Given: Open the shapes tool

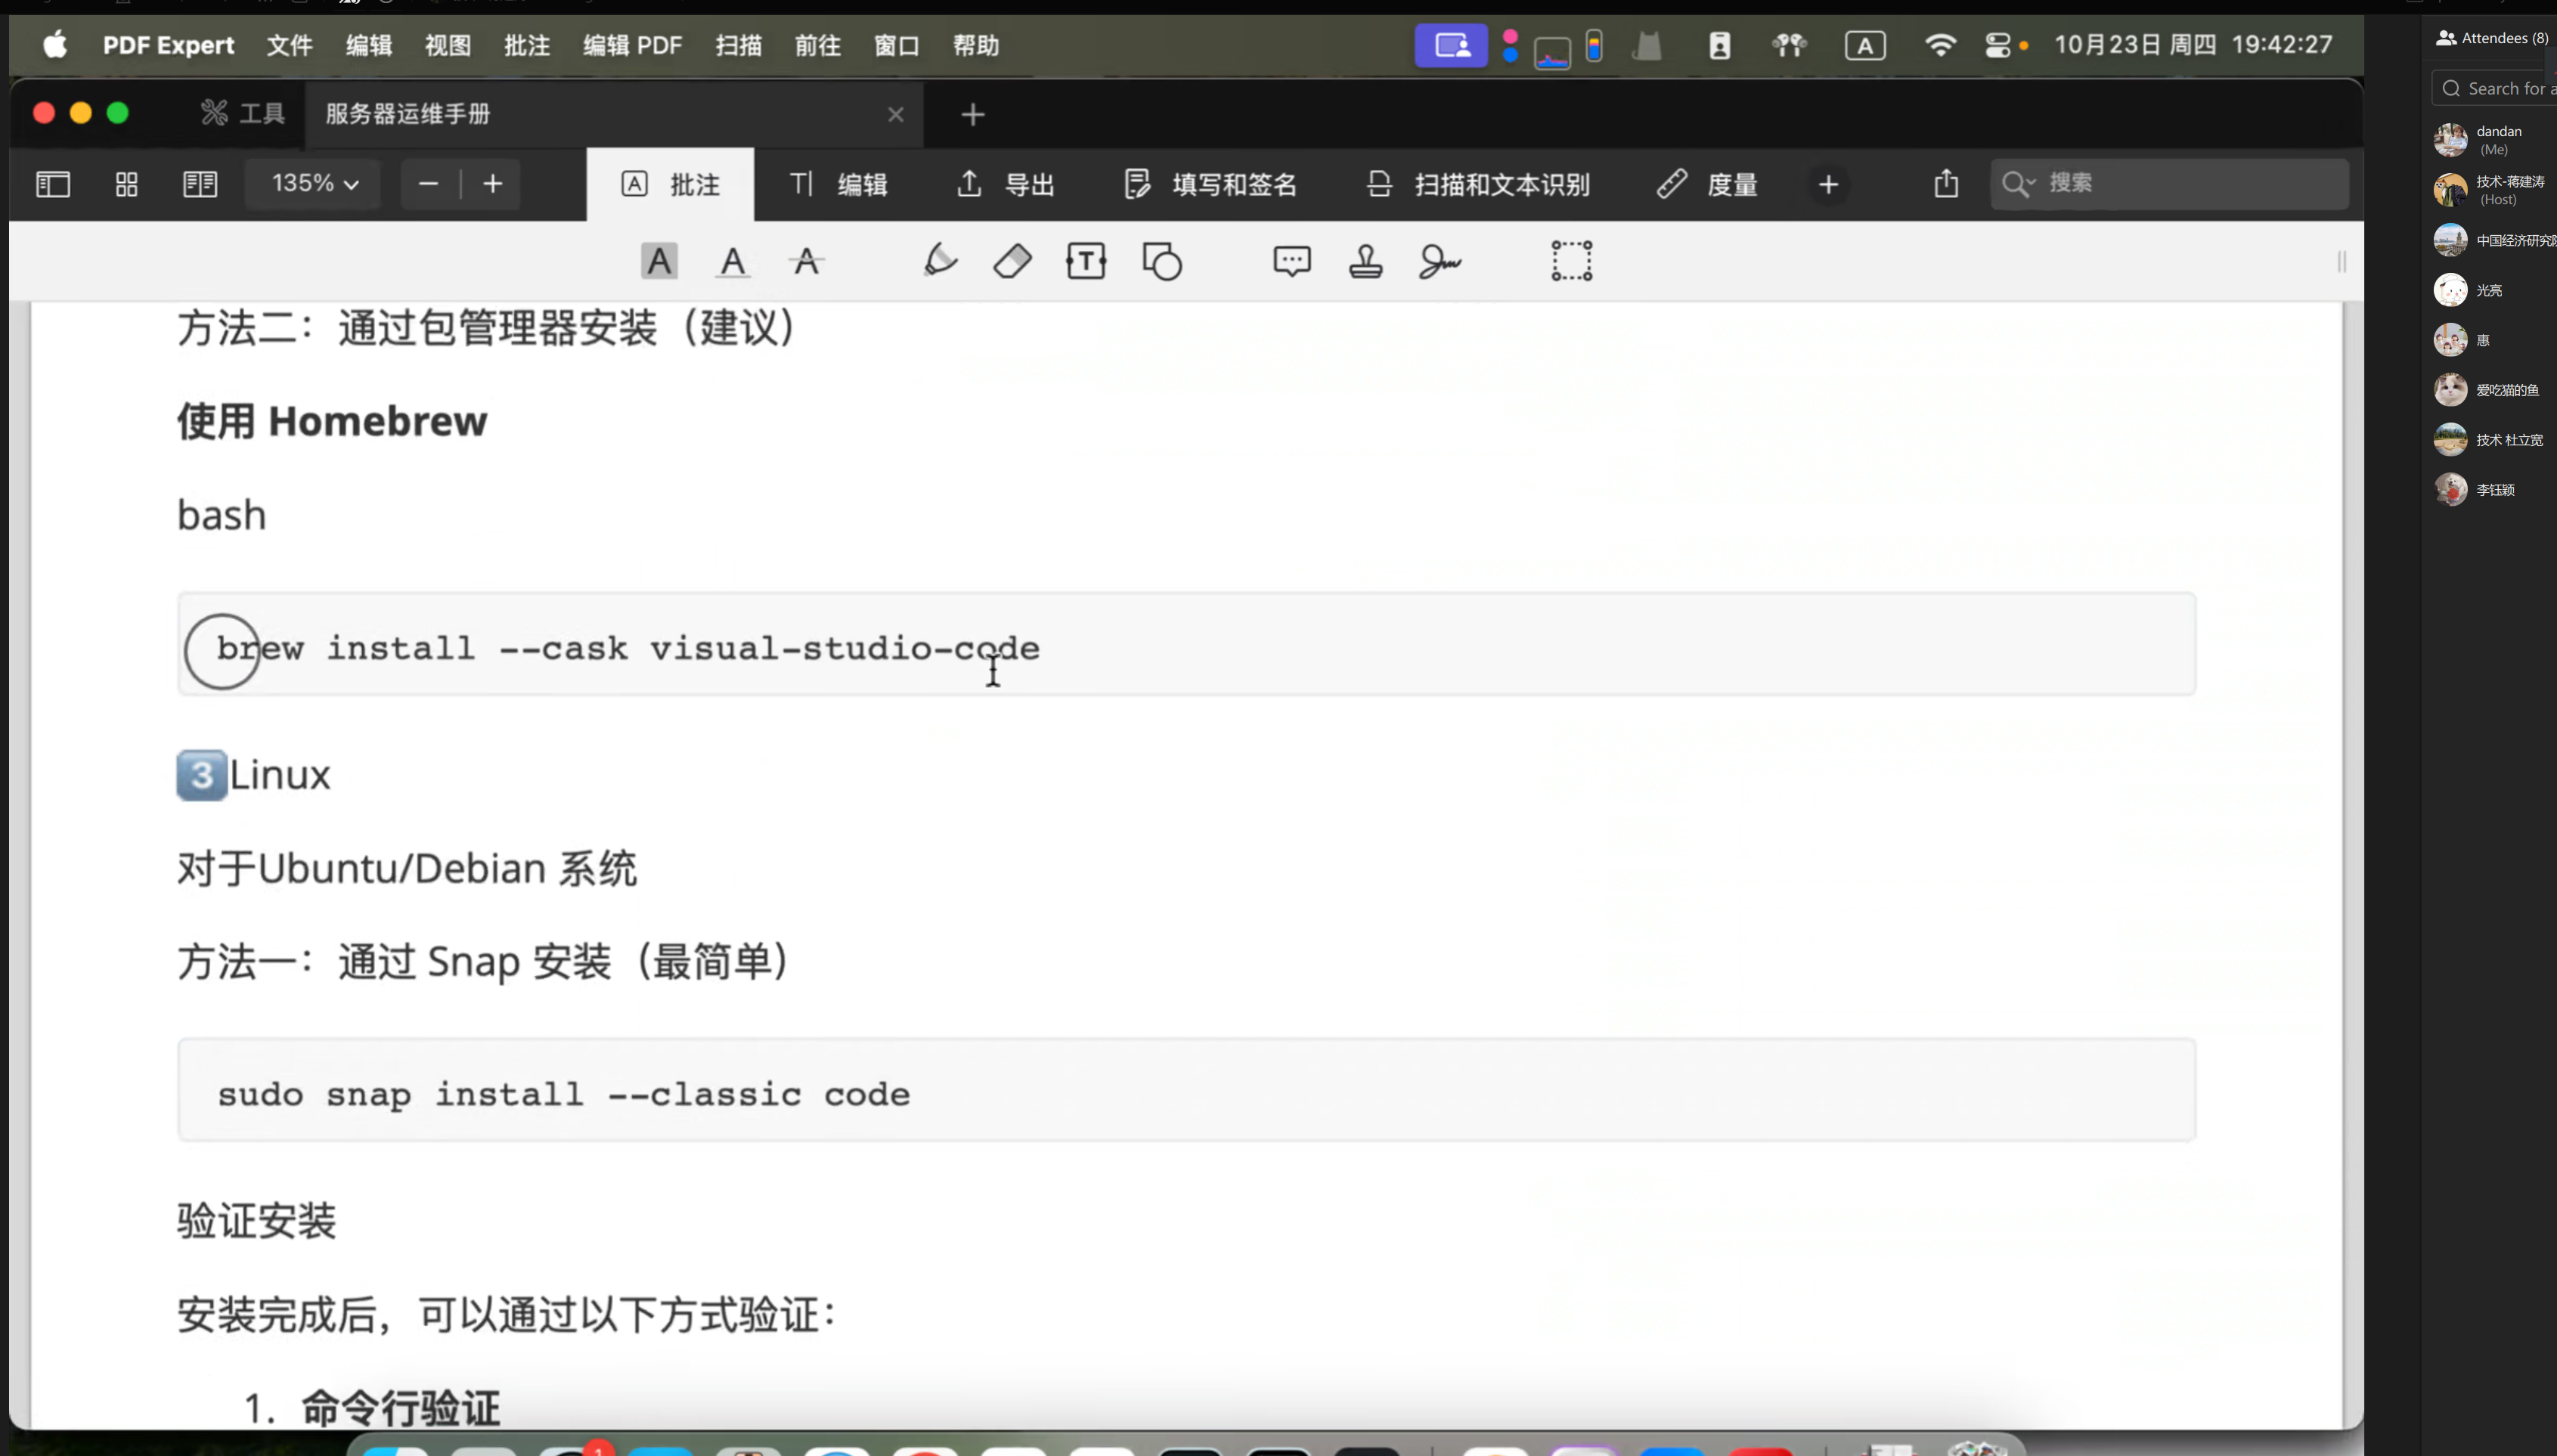Looking at the screenshot, I should [x=1162, y=262].
